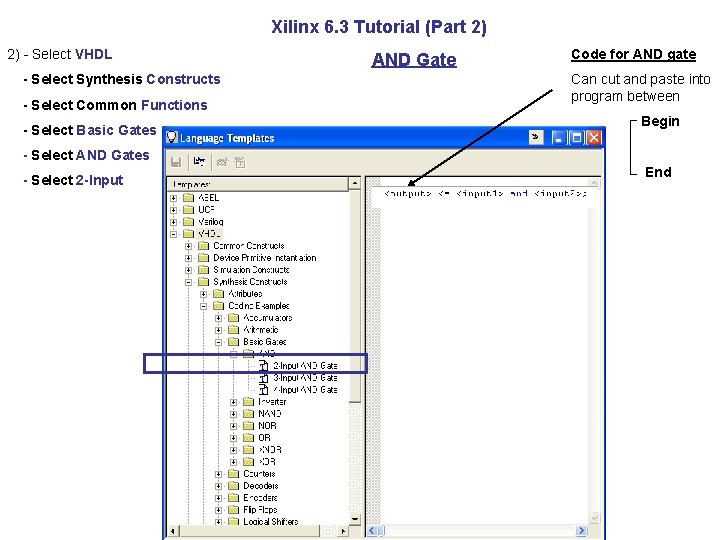Select Device Primitive Instantiation label
Image resolution: width=720 pixels, height=540 pixels.
coord(265,258)
